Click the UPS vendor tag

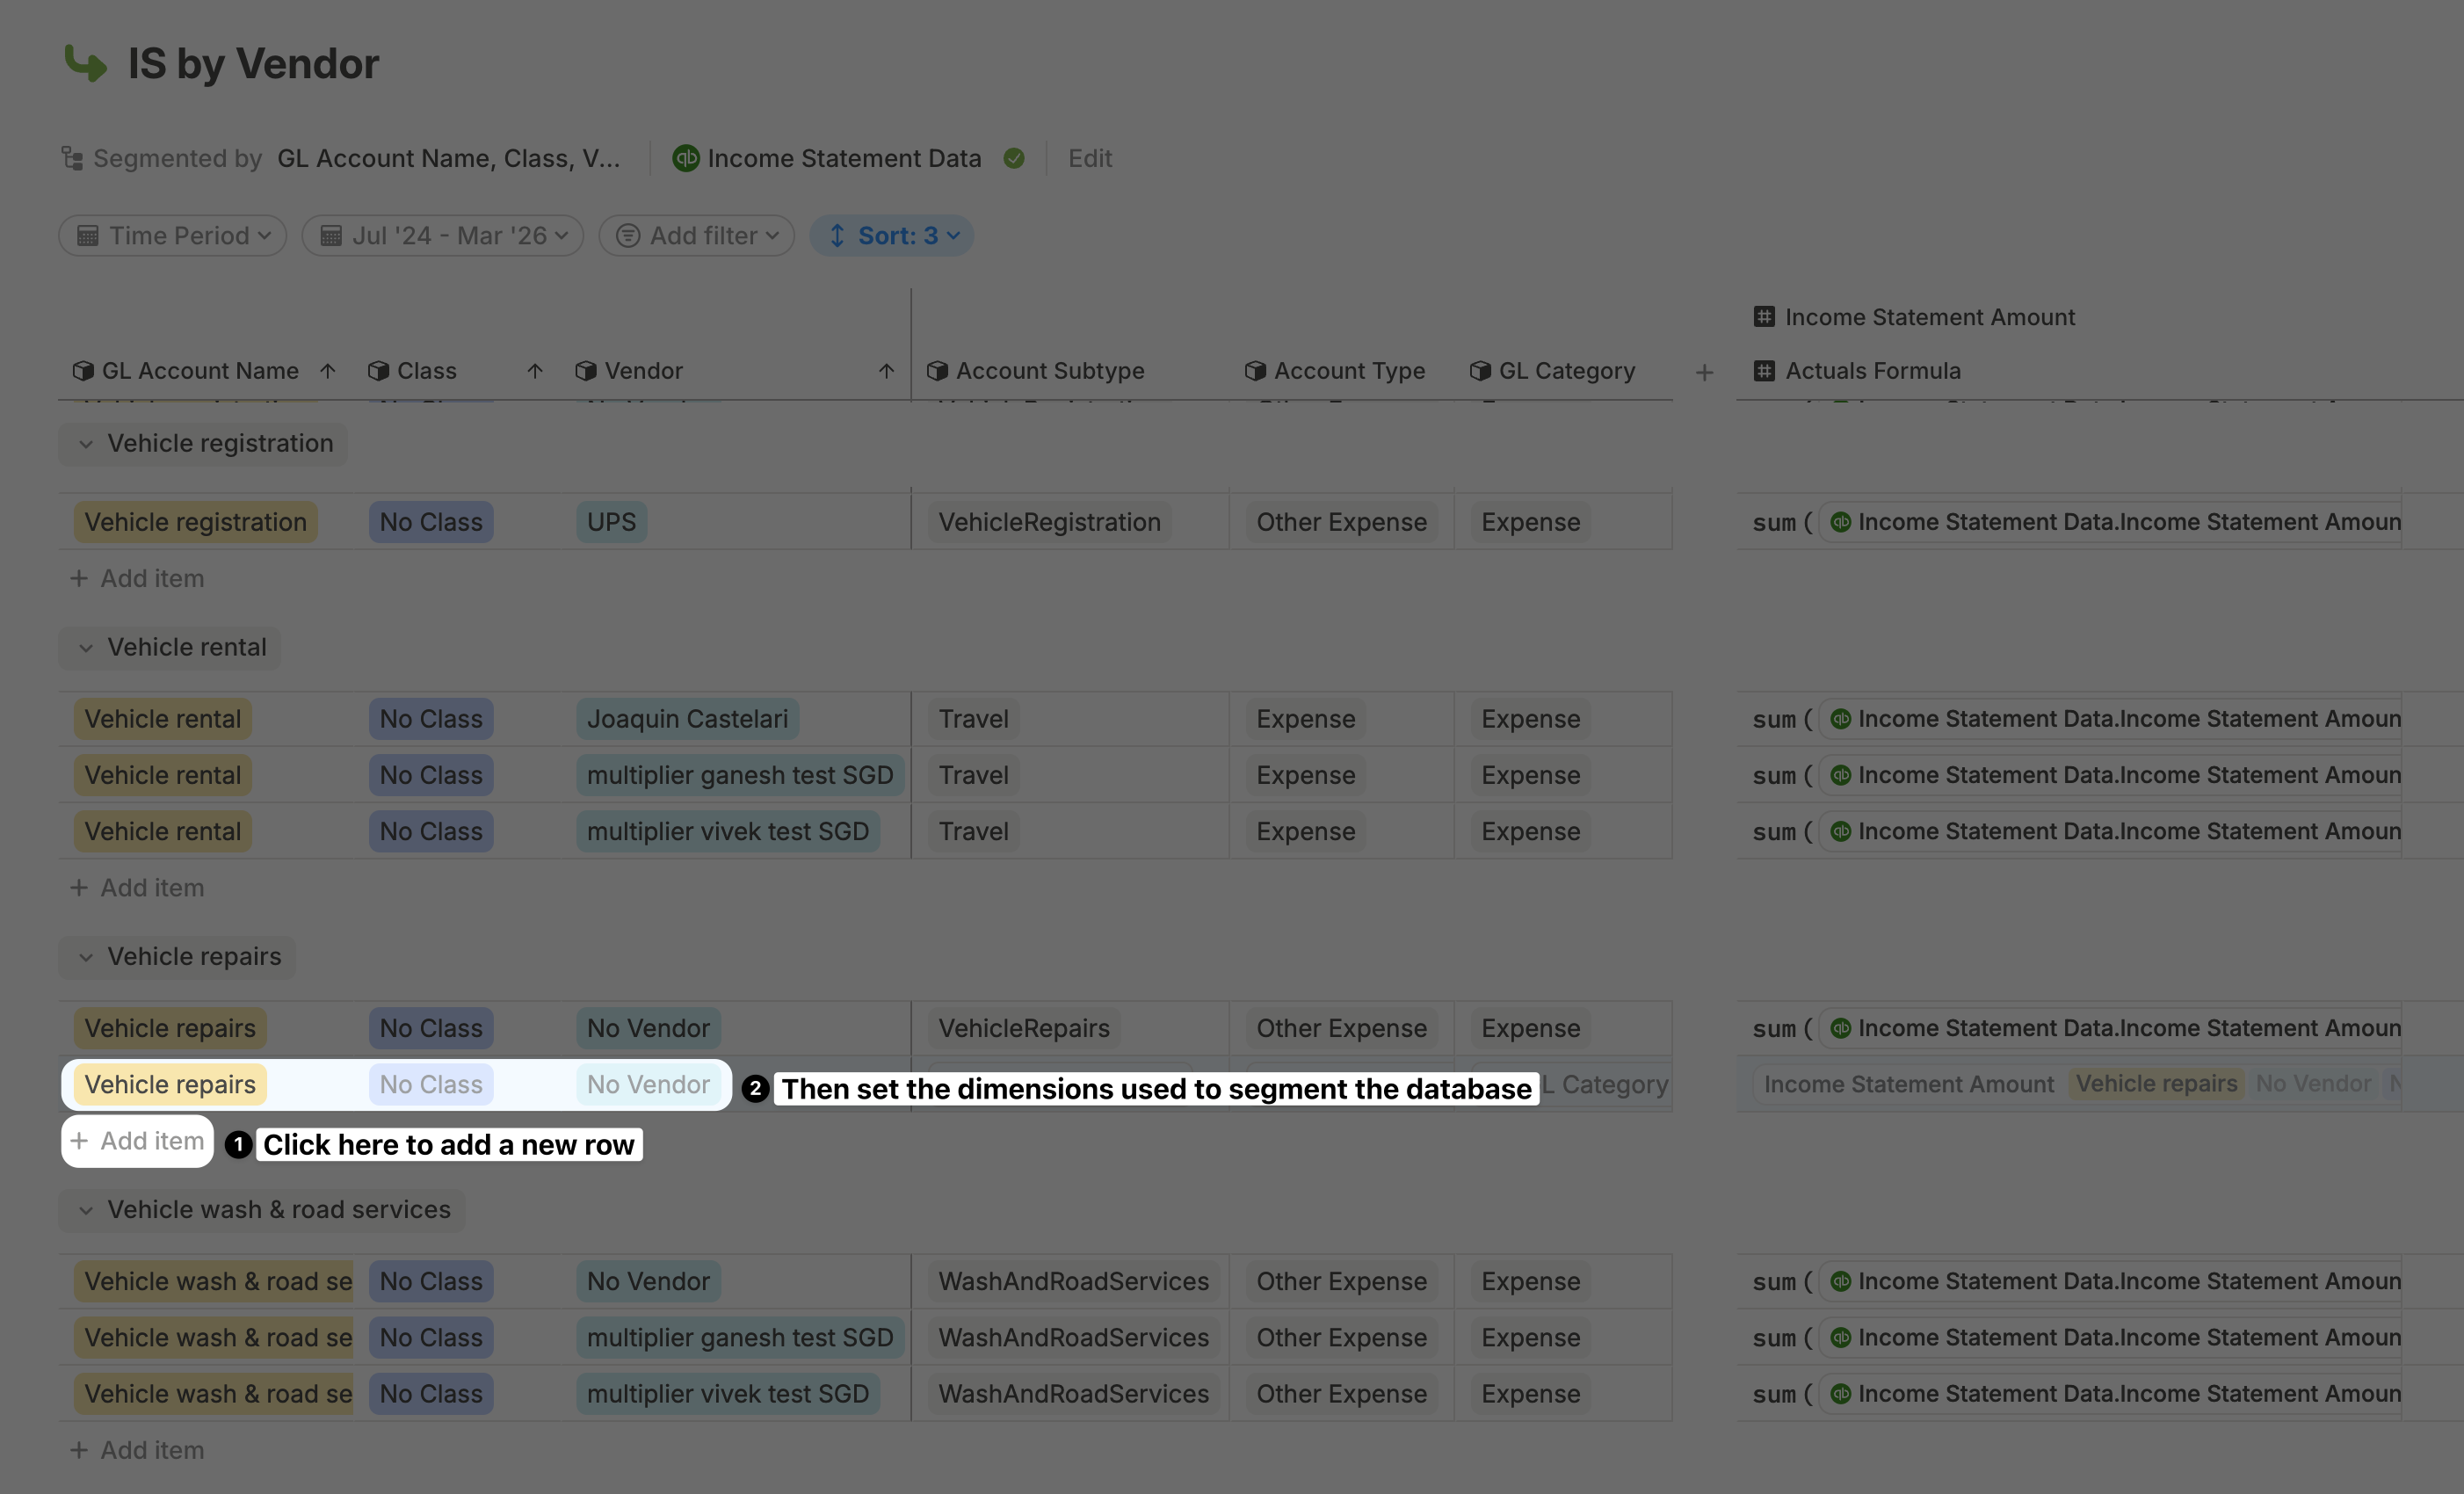[x=611, y=522]
